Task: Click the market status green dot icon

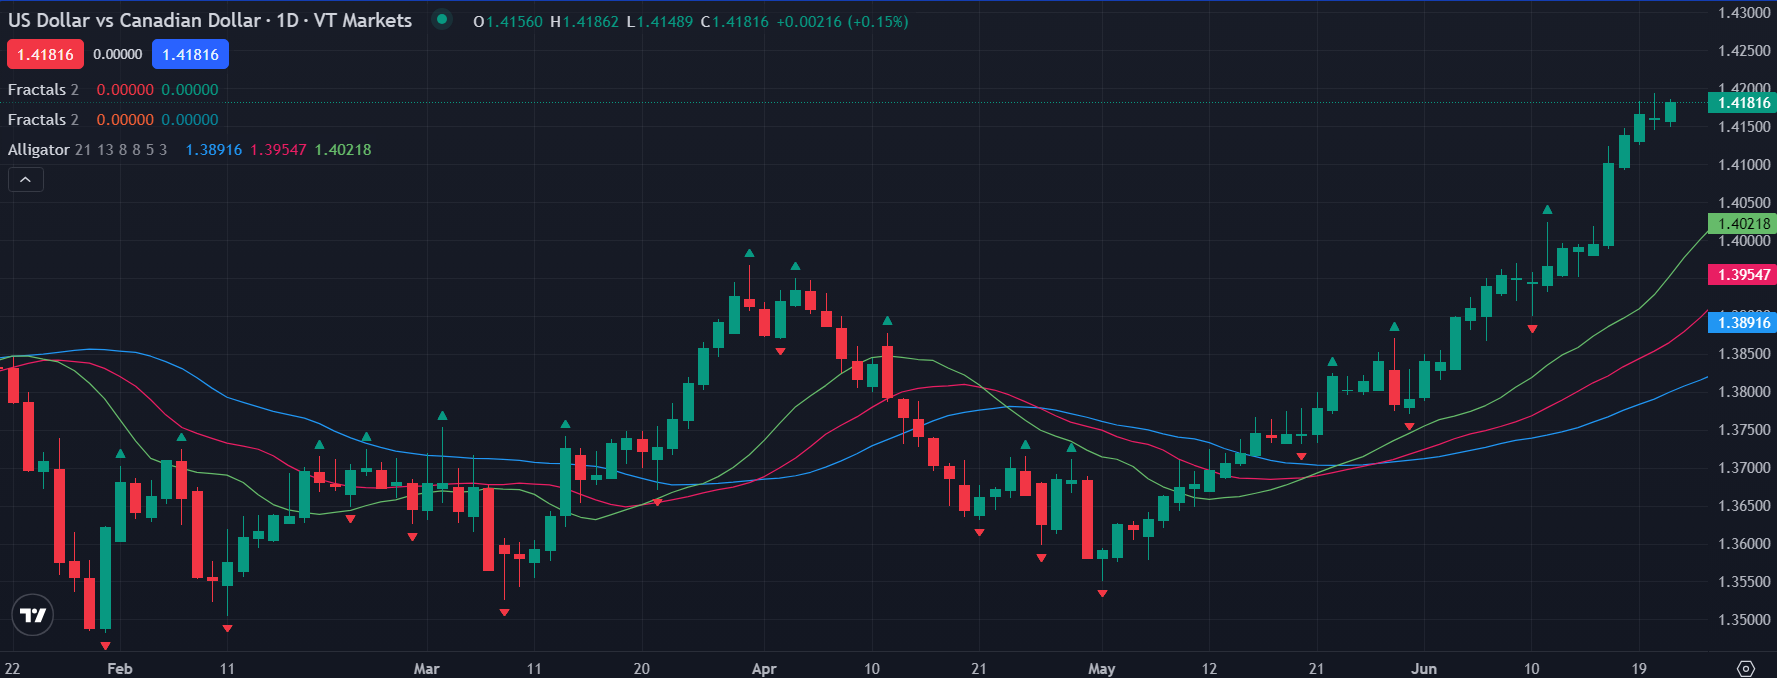Action: pyautogui.click(x=442, y=19)
